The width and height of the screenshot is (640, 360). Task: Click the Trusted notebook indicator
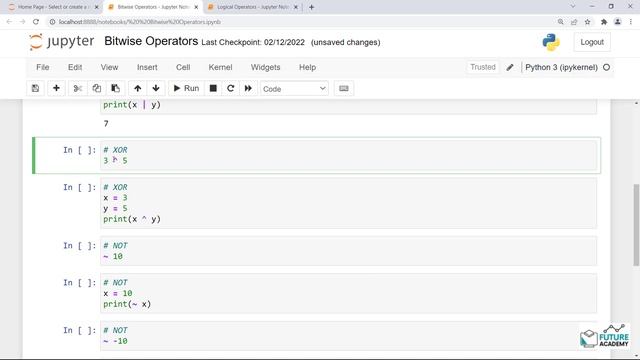(482, 67)
